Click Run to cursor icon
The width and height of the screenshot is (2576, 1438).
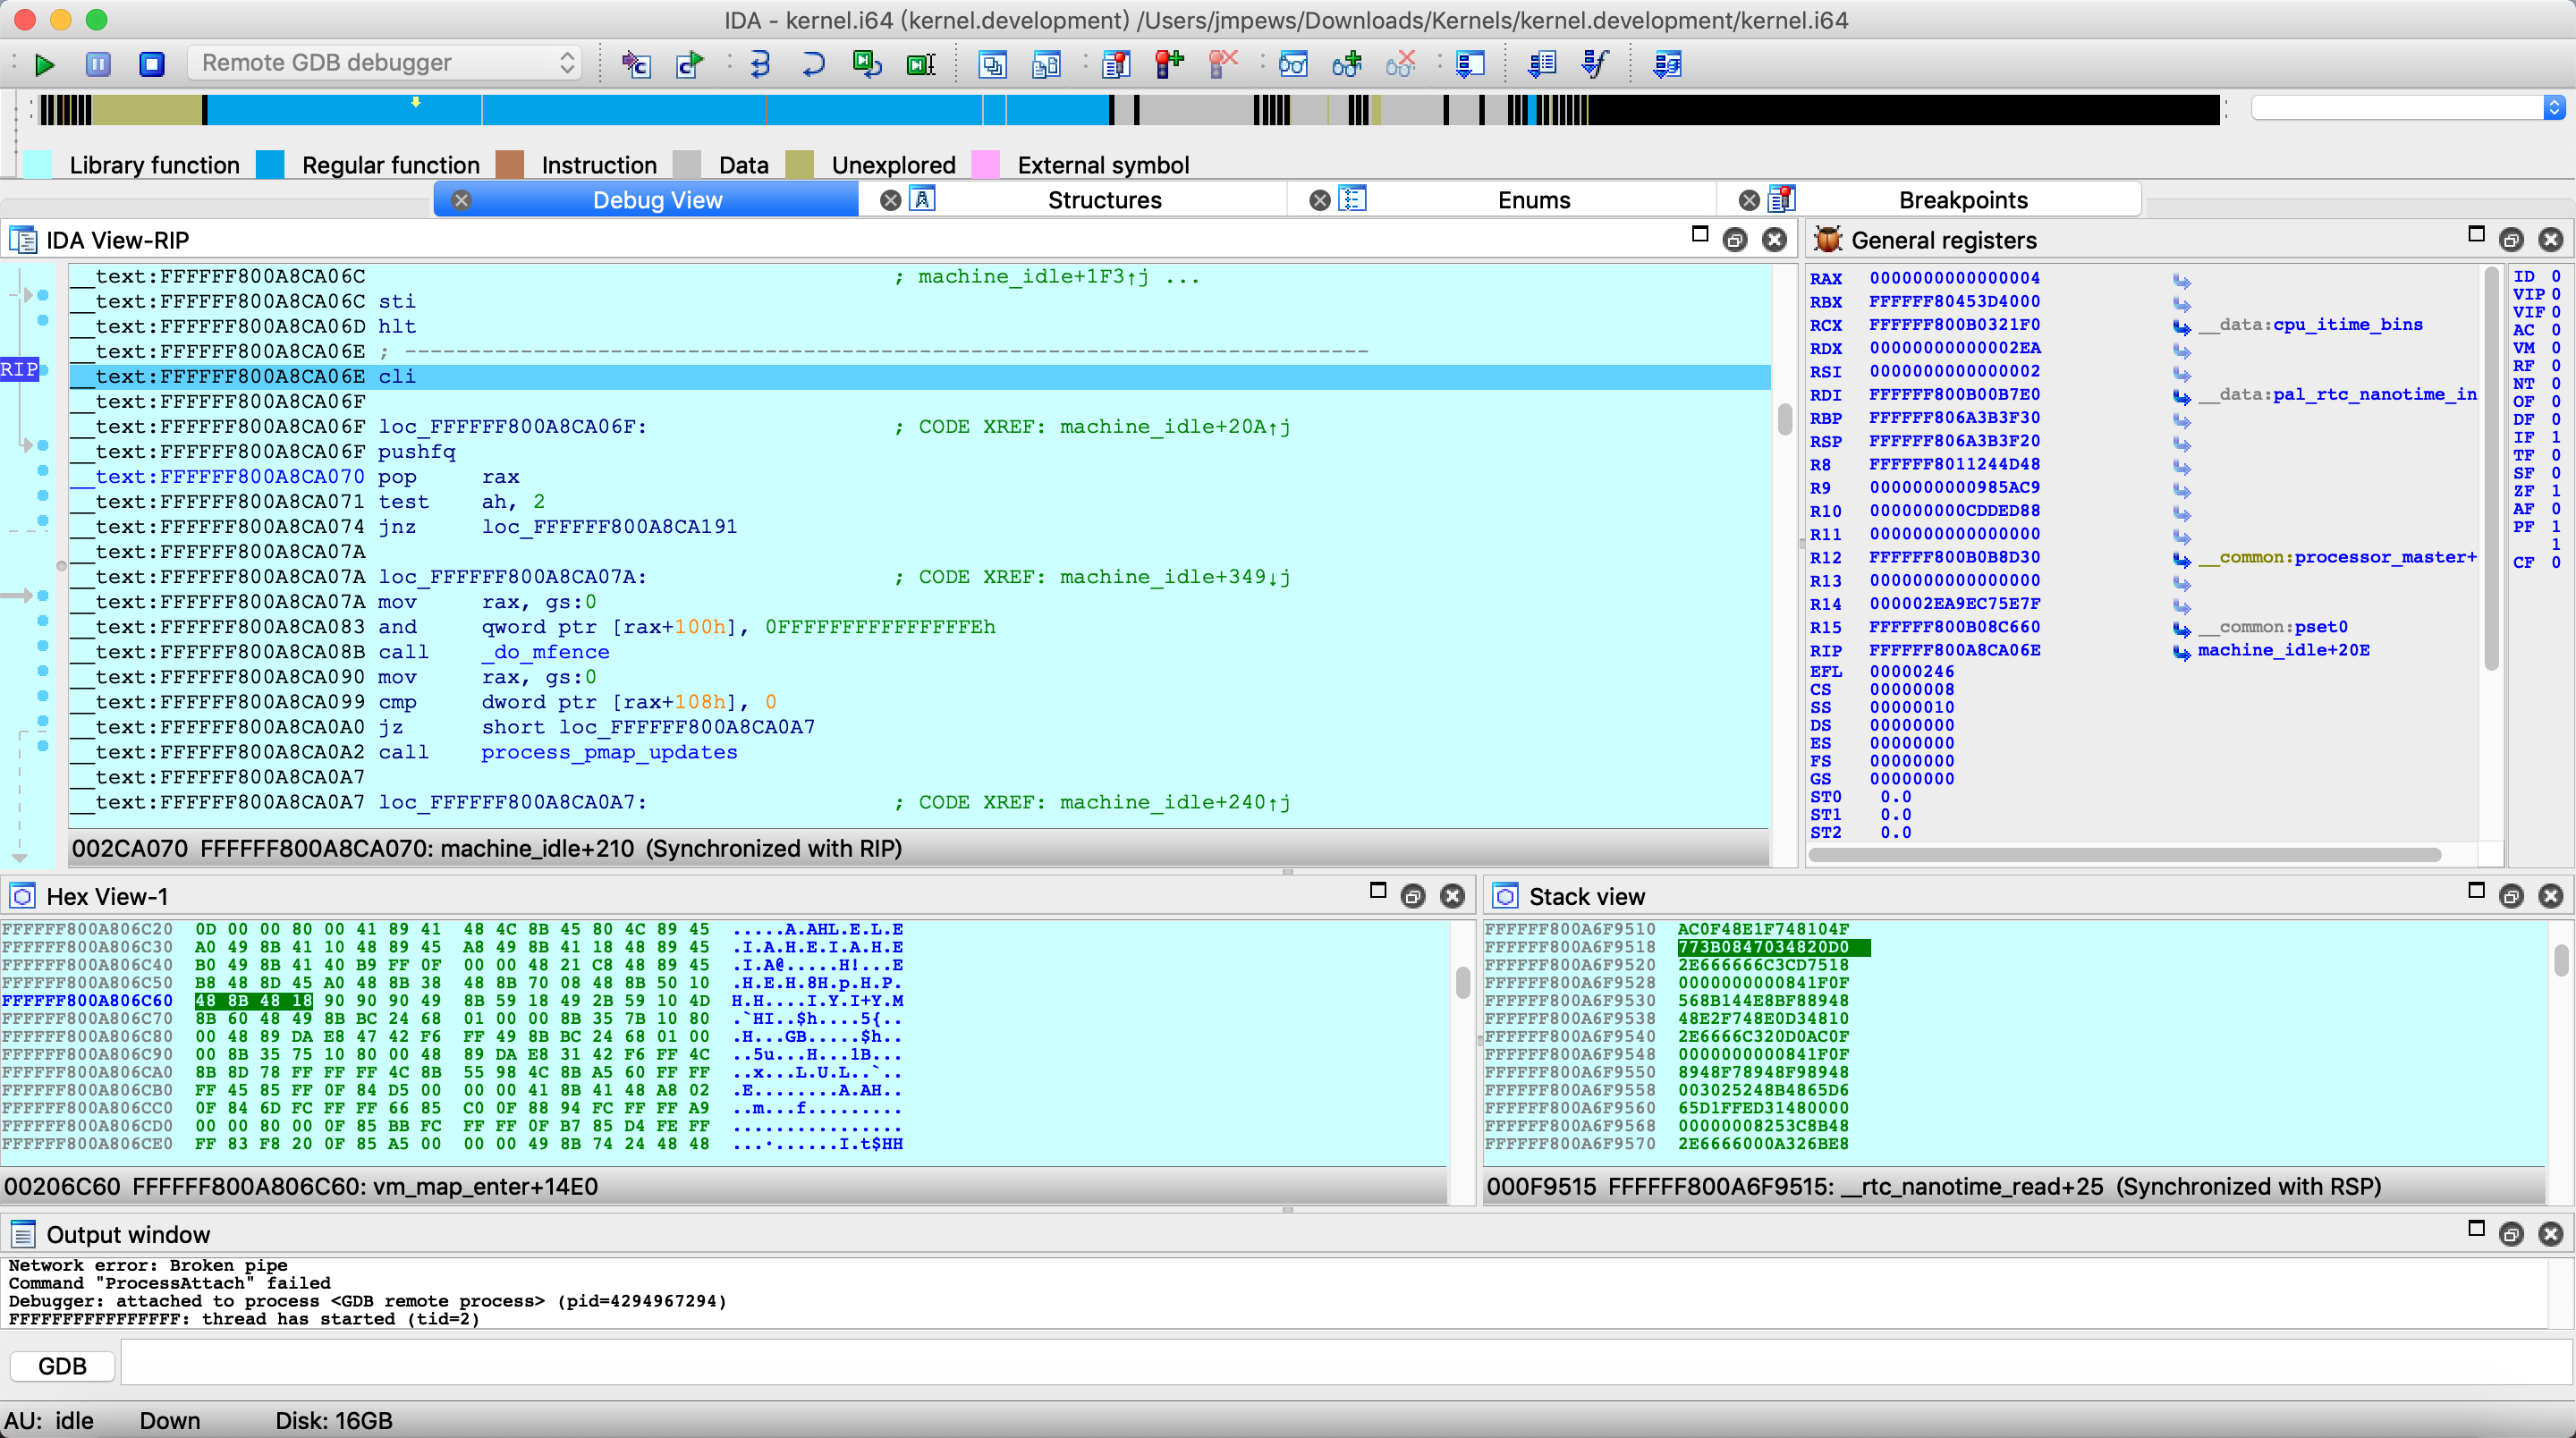click(x=920, y=64)
